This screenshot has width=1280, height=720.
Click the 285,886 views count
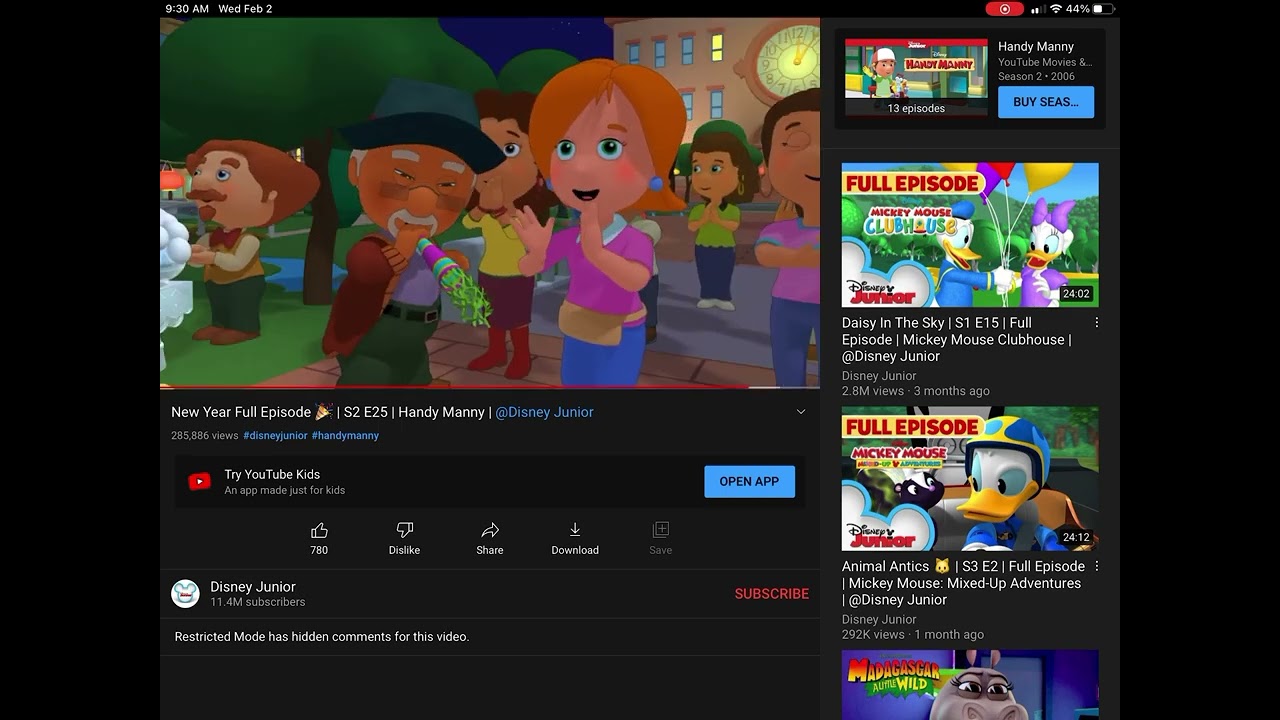click(x=205, y=436)
